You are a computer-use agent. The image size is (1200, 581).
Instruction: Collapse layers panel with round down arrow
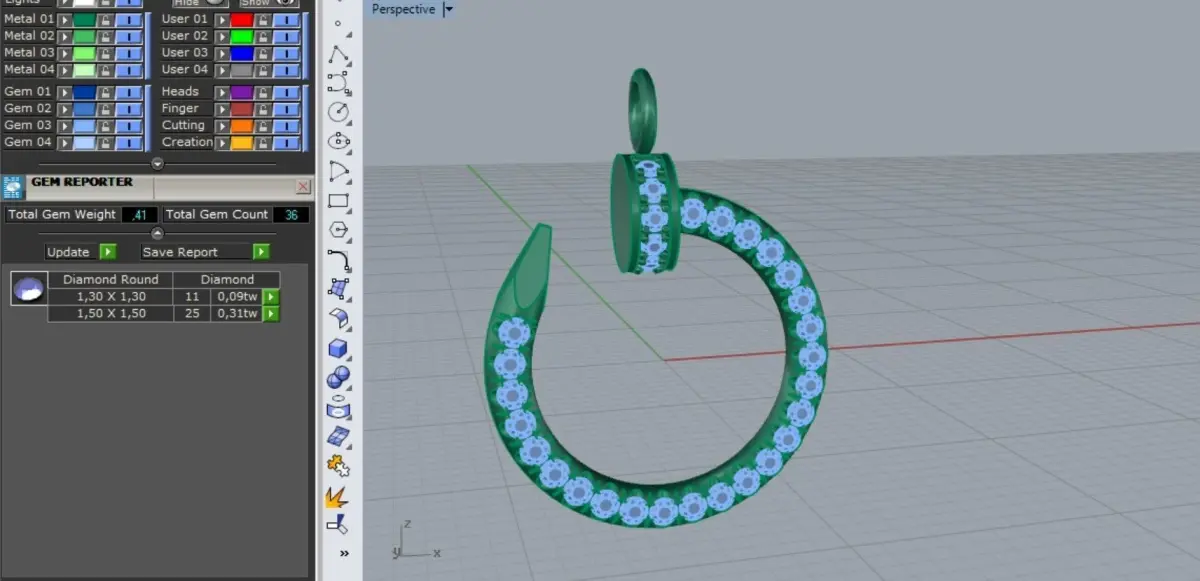[x=157, y=163]
